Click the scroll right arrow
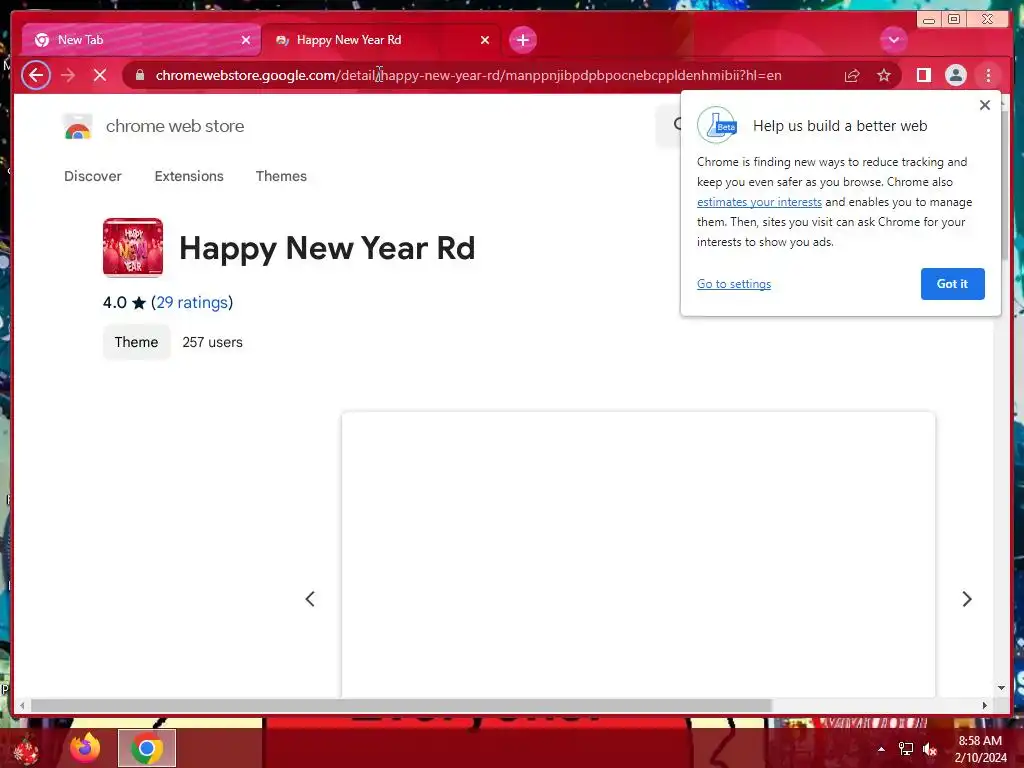The width and height of the screenshot is (1024, 768). 985,705
